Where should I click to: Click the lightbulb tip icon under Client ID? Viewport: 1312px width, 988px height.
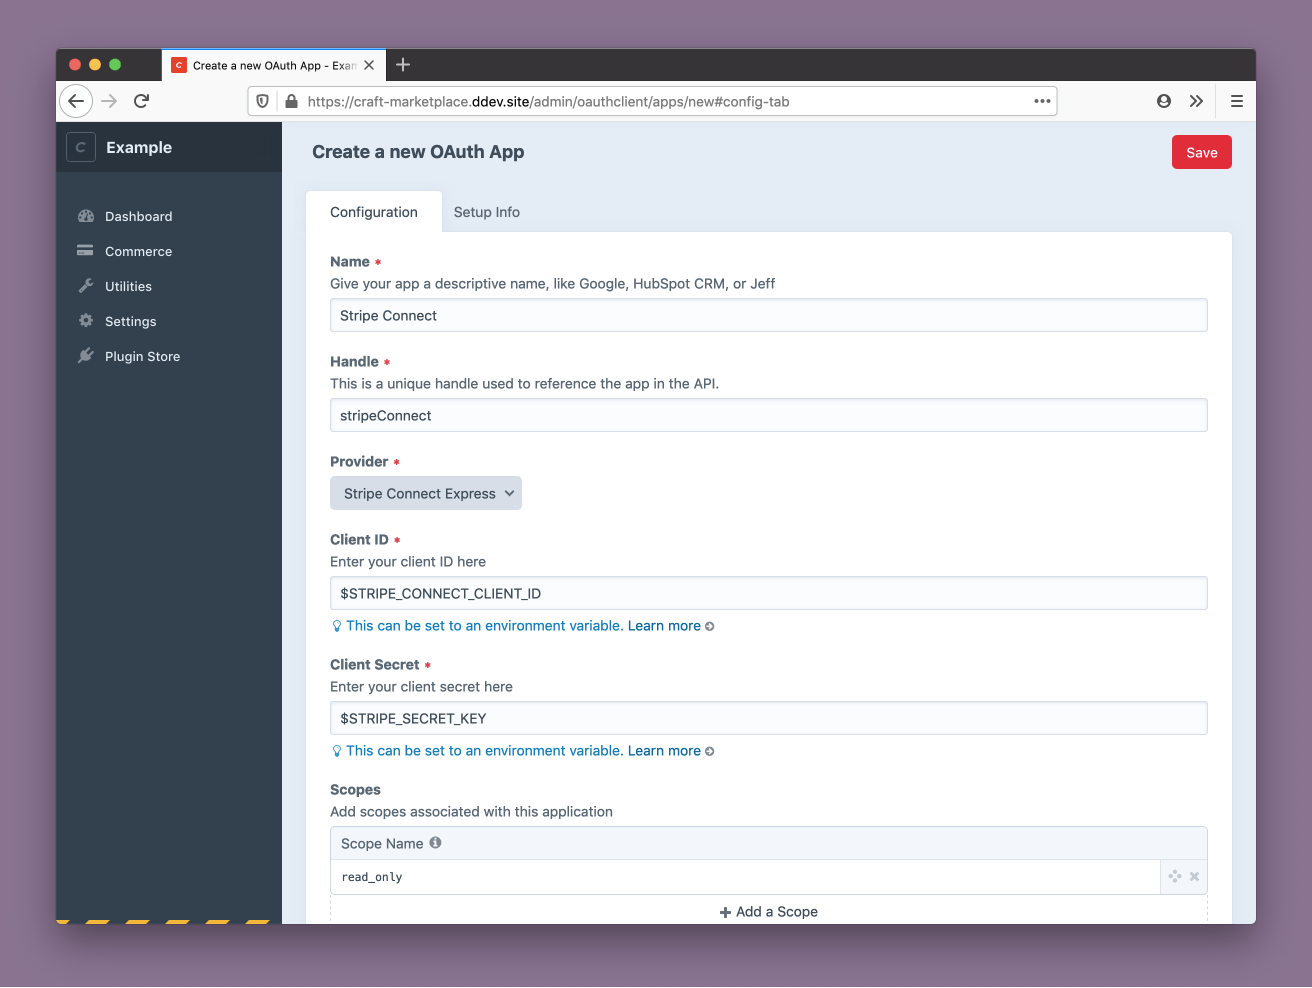tap(337, 626)
